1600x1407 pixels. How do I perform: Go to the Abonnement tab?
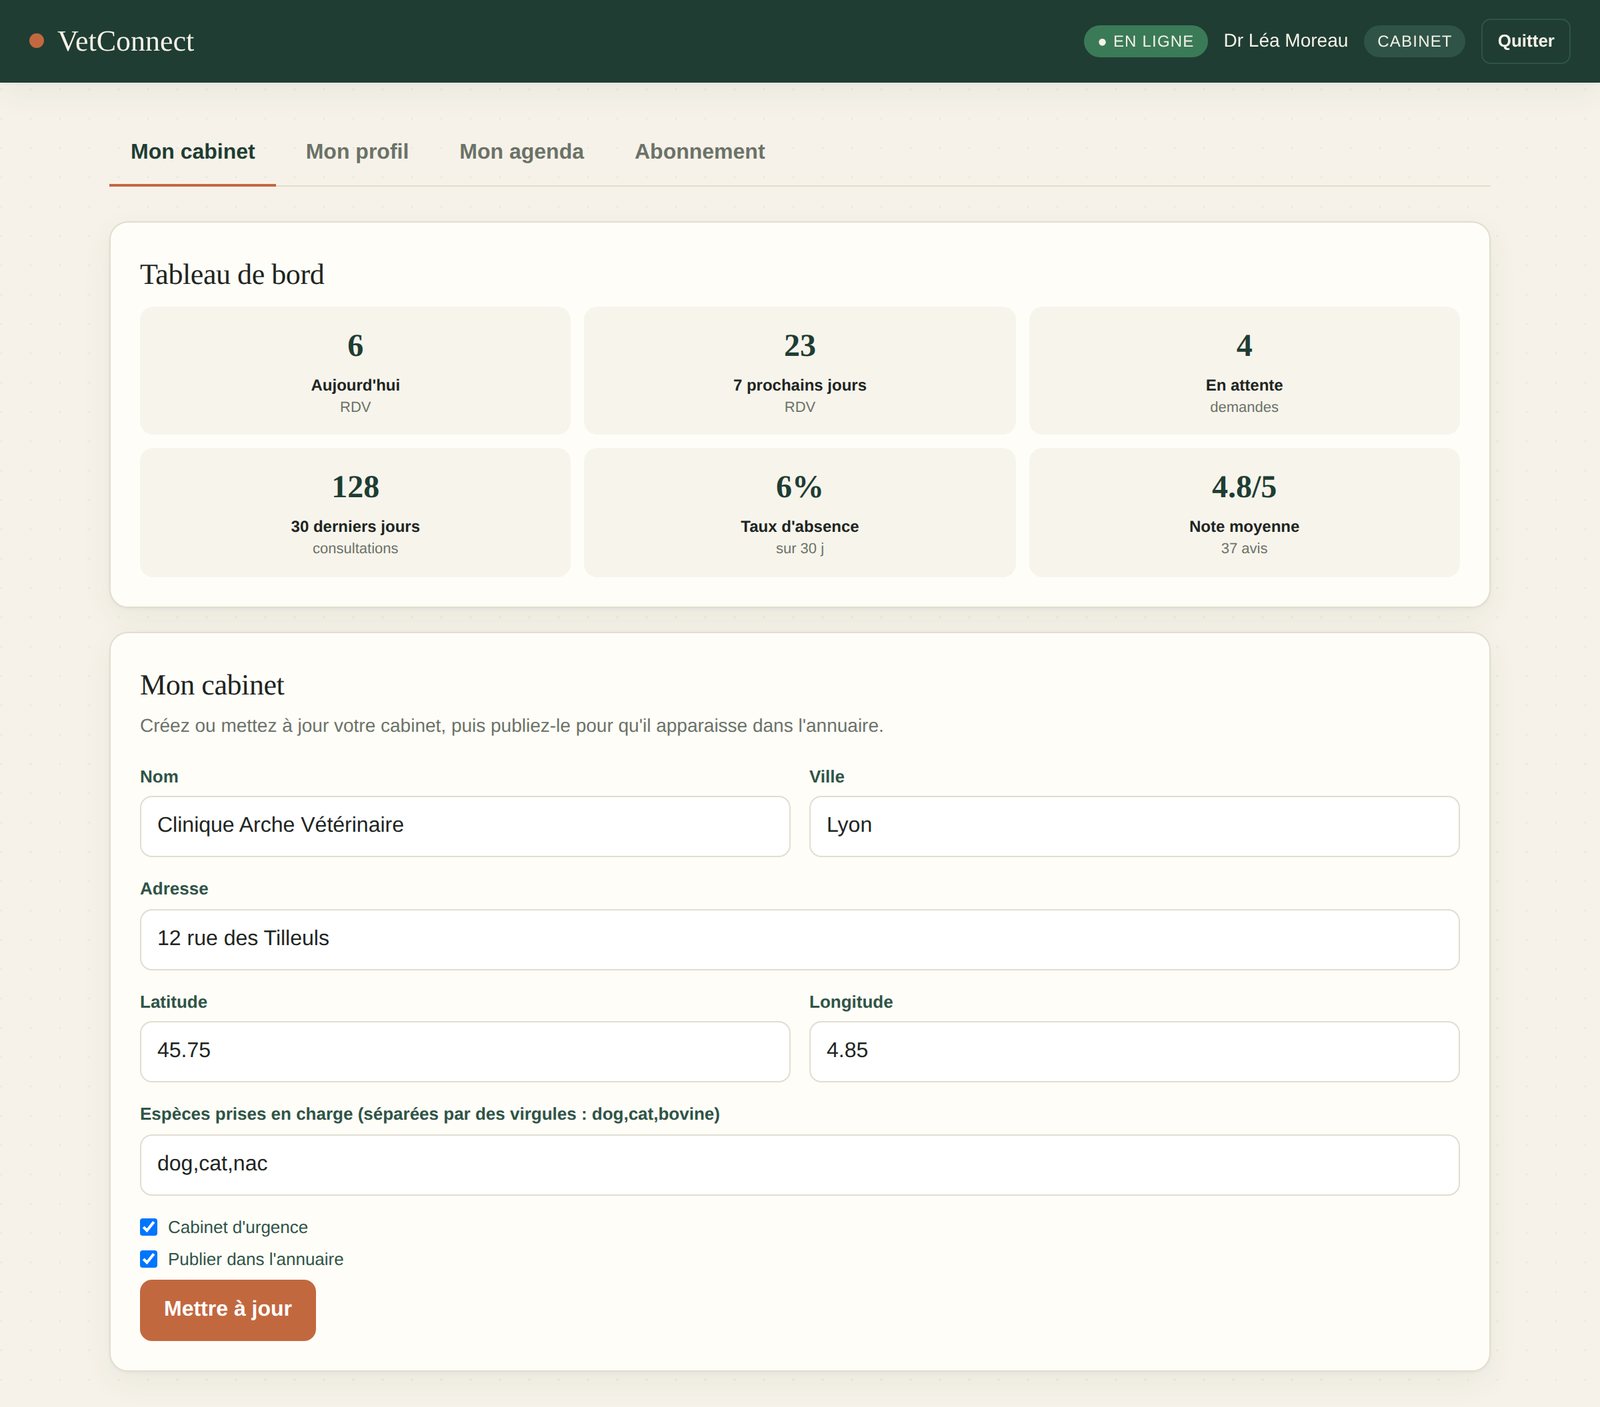[699, 152]
